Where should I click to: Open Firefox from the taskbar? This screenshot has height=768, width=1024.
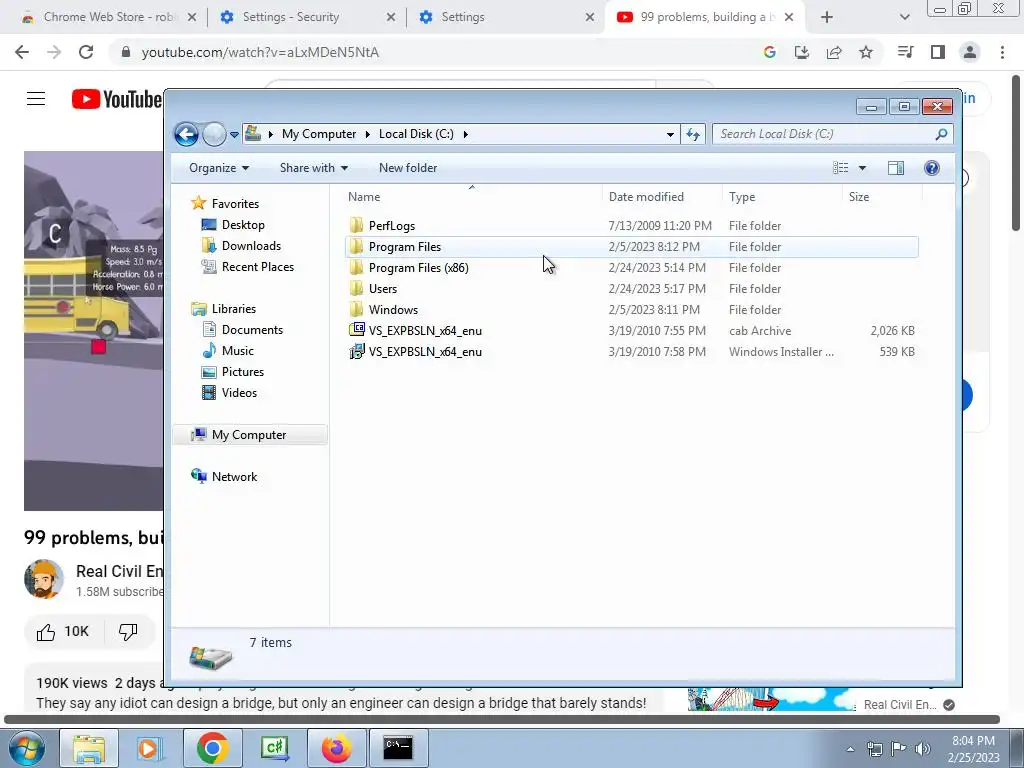tap(336, 748)
